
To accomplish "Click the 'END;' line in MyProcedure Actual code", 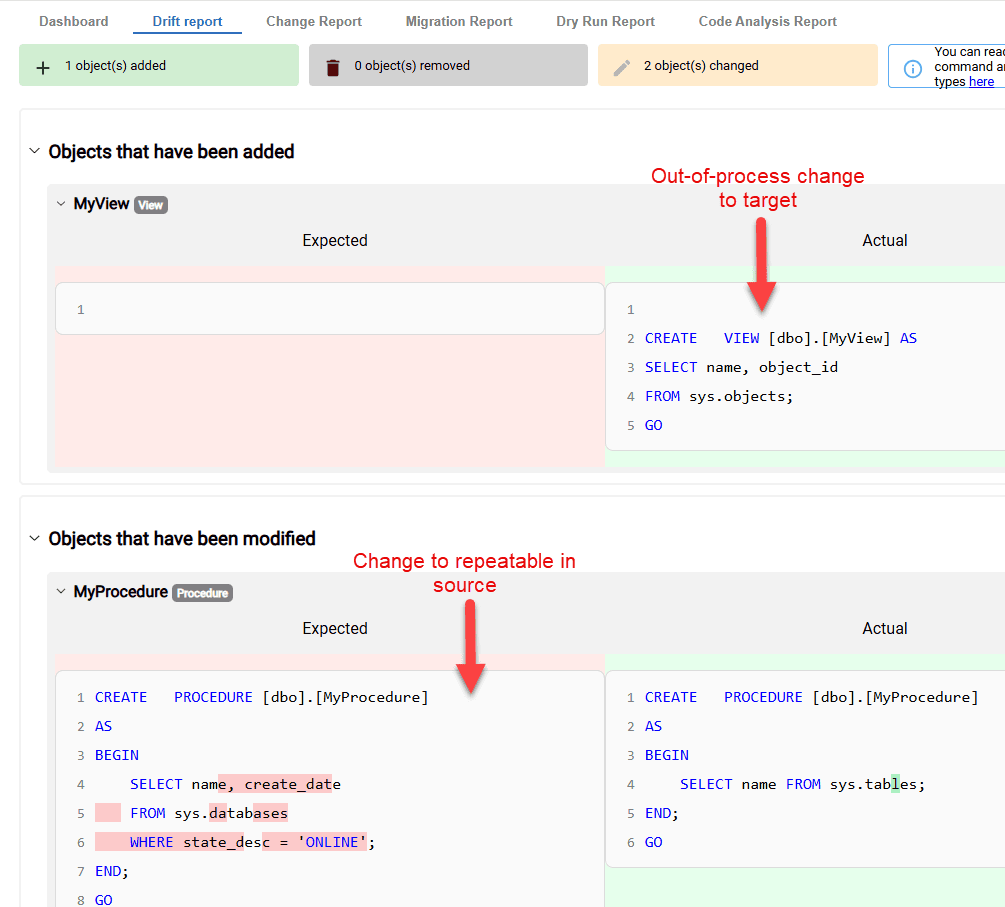I will (x=661, y=813).
